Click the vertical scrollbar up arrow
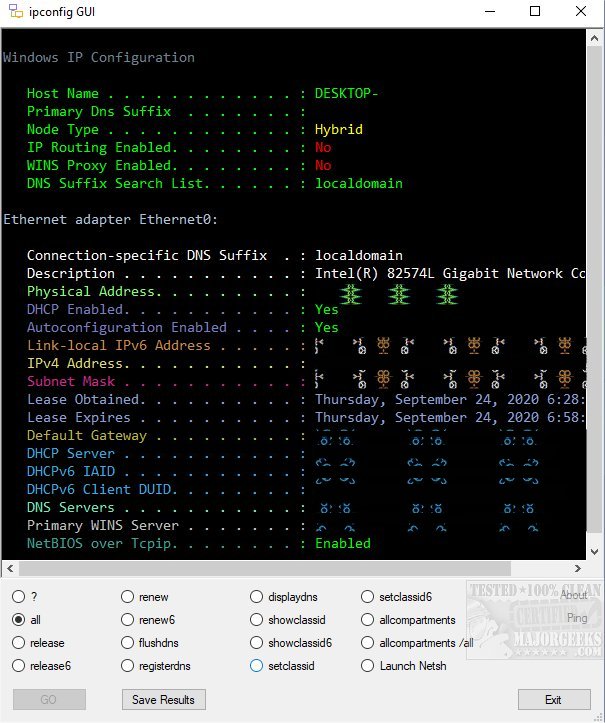605x723 pixels. [594, 39]
